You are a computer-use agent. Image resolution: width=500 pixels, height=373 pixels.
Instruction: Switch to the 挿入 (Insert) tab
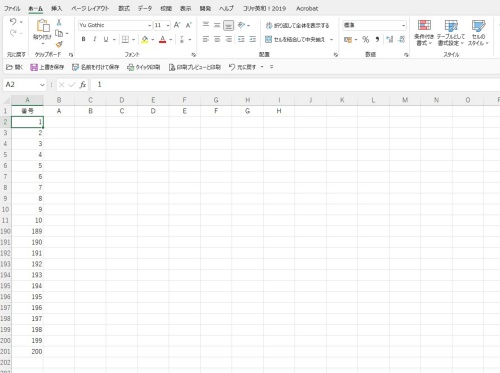[x=56, y=8]
